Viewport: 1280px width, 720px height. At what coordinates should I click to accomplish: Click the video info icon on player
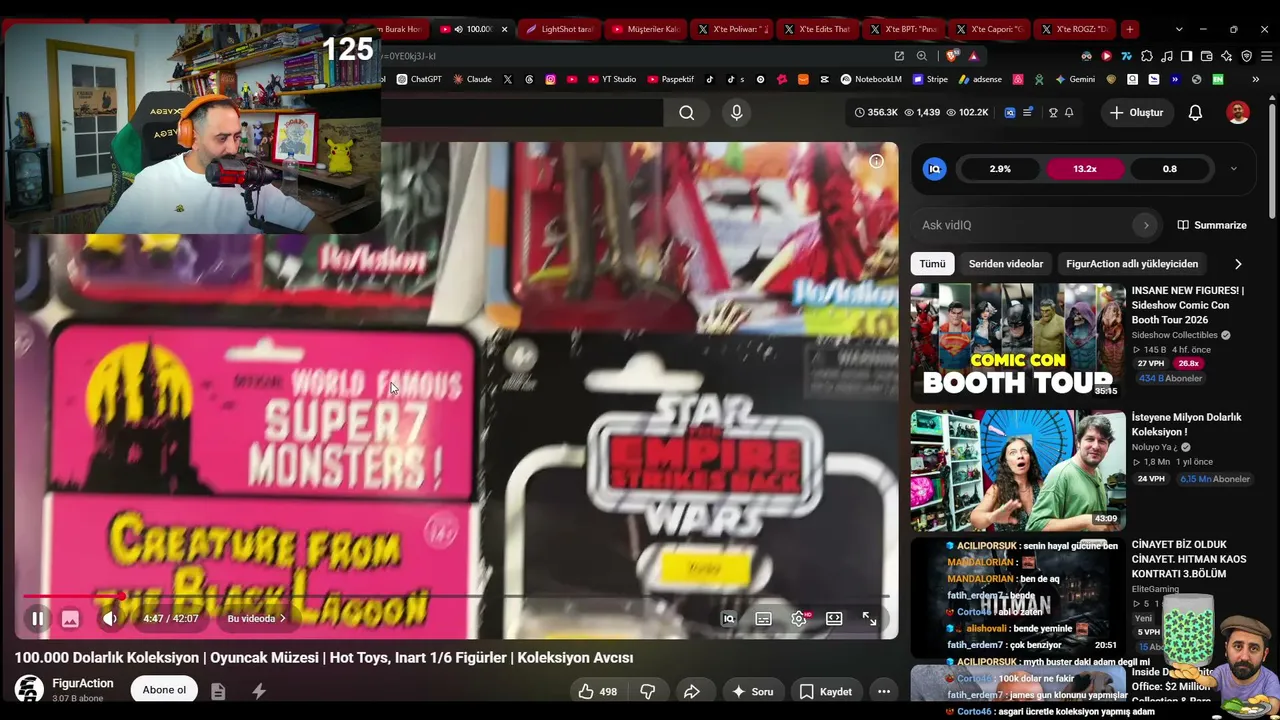[876, 161]
